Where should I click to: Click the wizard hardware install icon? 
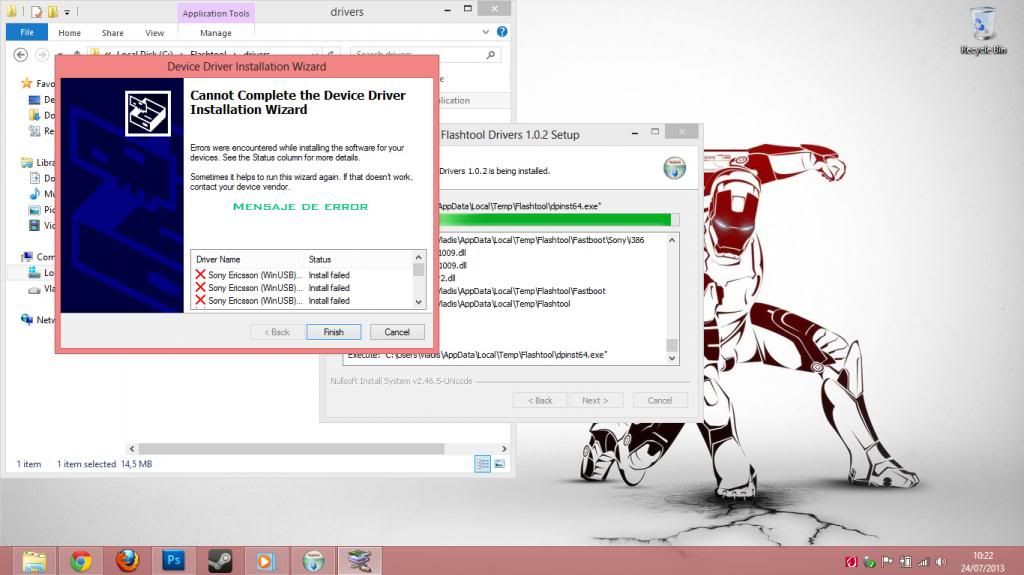148,114
